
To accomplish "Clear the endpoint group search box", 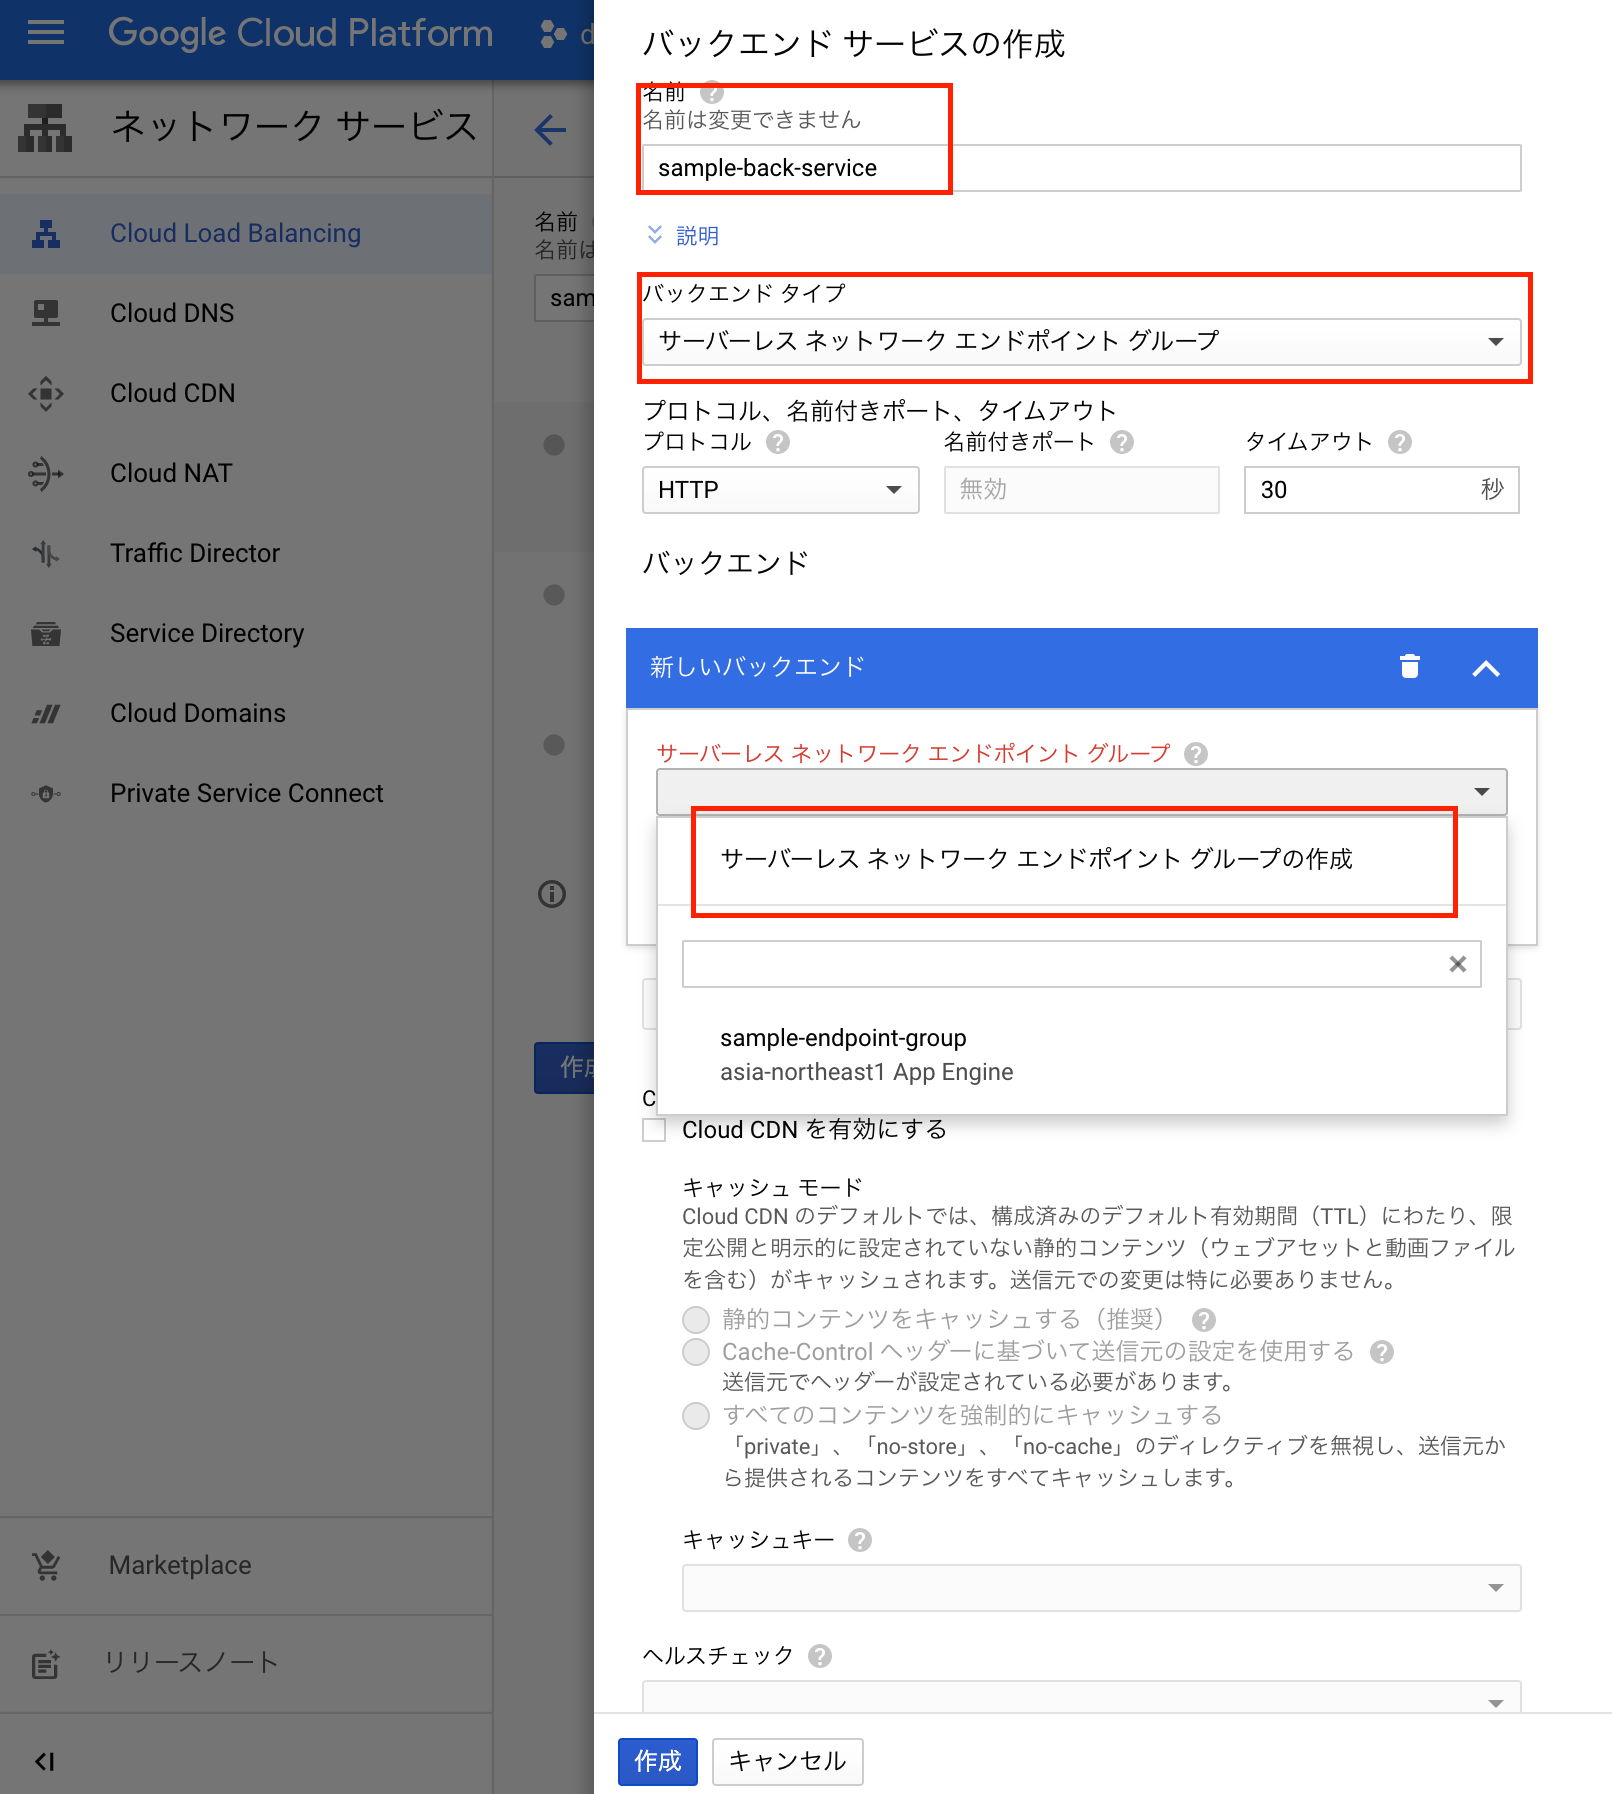I will [x=1458, y=964].
